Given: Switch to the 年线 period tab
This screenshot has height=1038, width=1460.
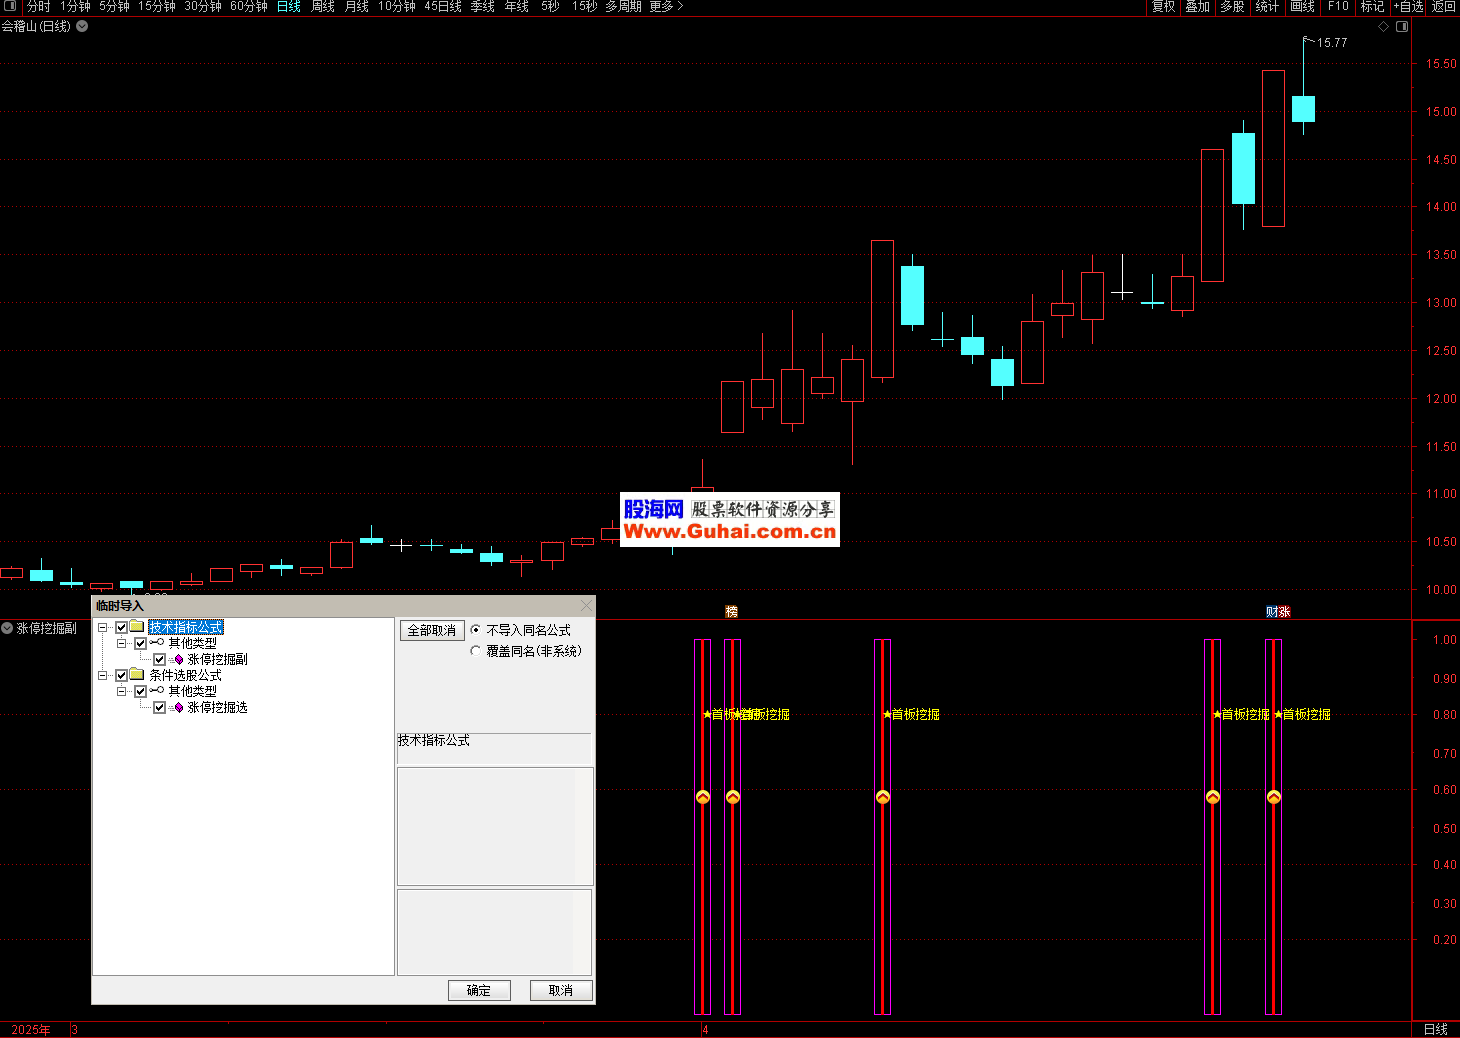Looking at the screenshot, I should click(x=517, y=6).
